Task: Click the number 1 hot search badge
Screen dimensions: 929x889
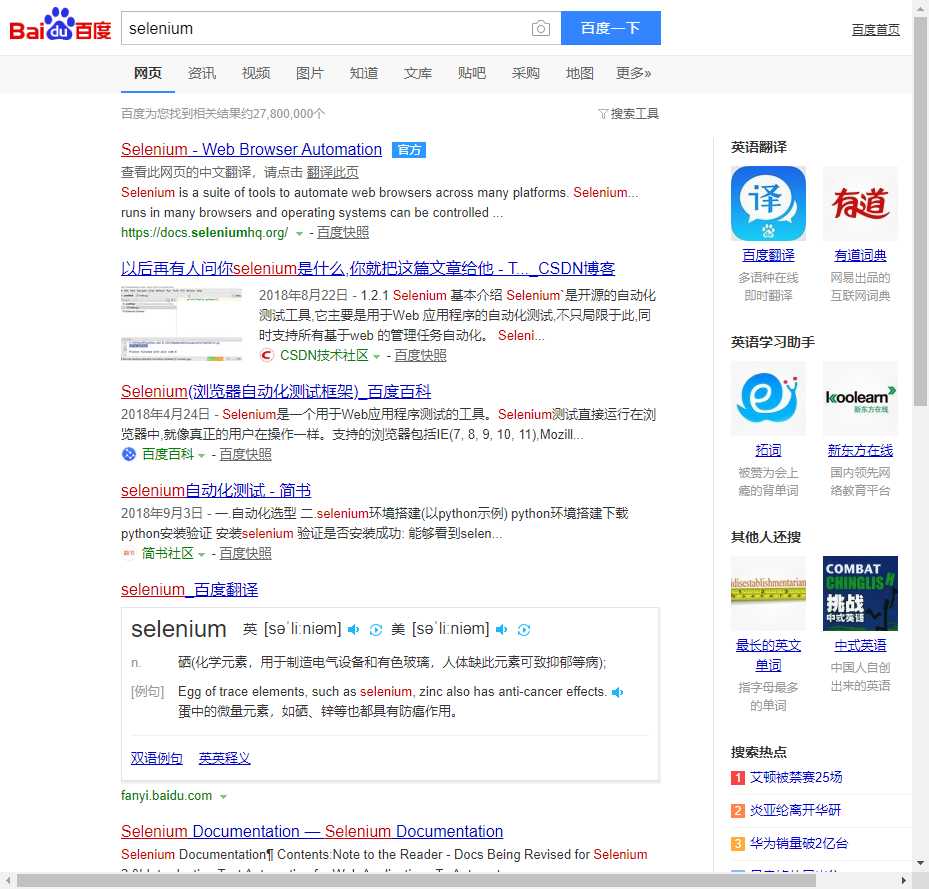Action: tap(738, 777)
